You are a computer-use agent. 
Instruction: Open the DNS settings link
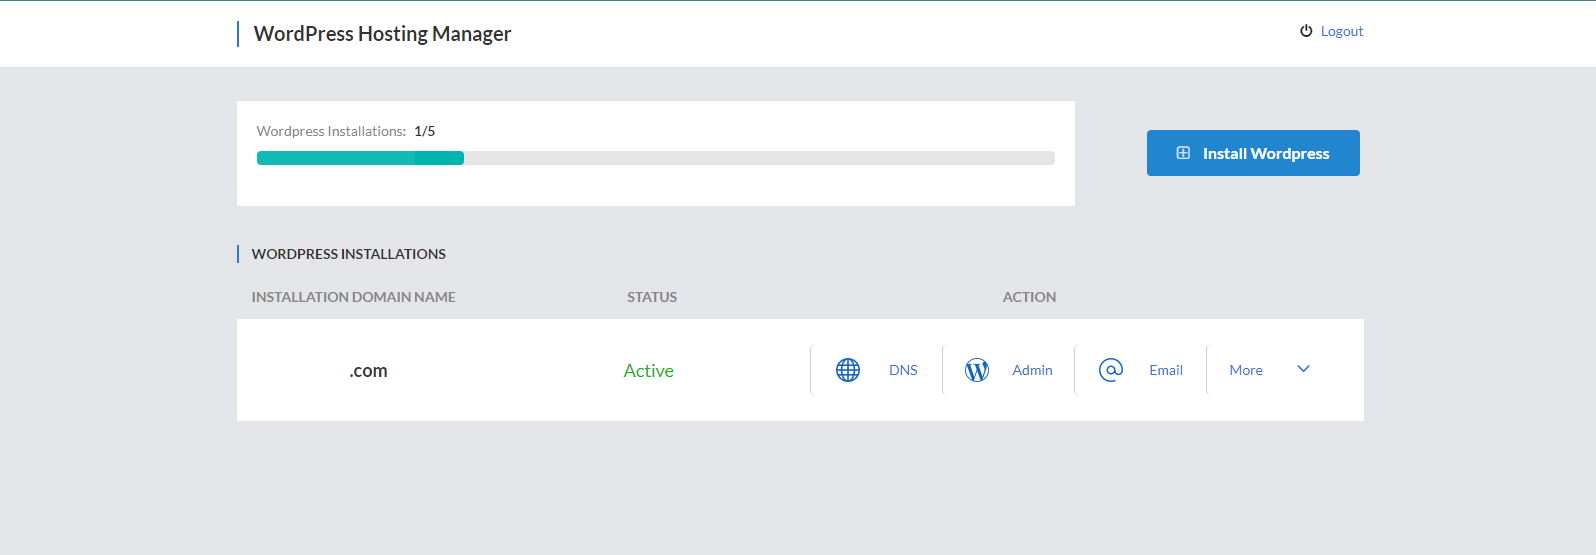pos(903,370)
